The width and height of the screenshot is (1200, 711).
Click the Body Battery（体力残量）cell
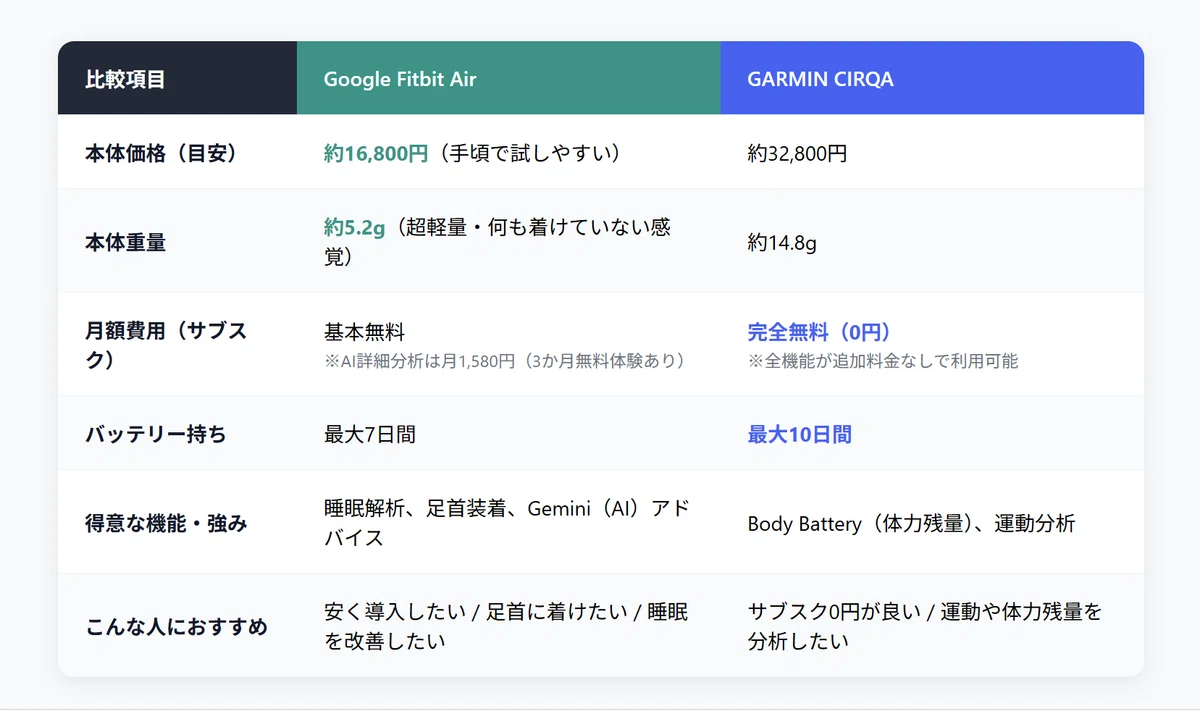click(x=932, y=523)
